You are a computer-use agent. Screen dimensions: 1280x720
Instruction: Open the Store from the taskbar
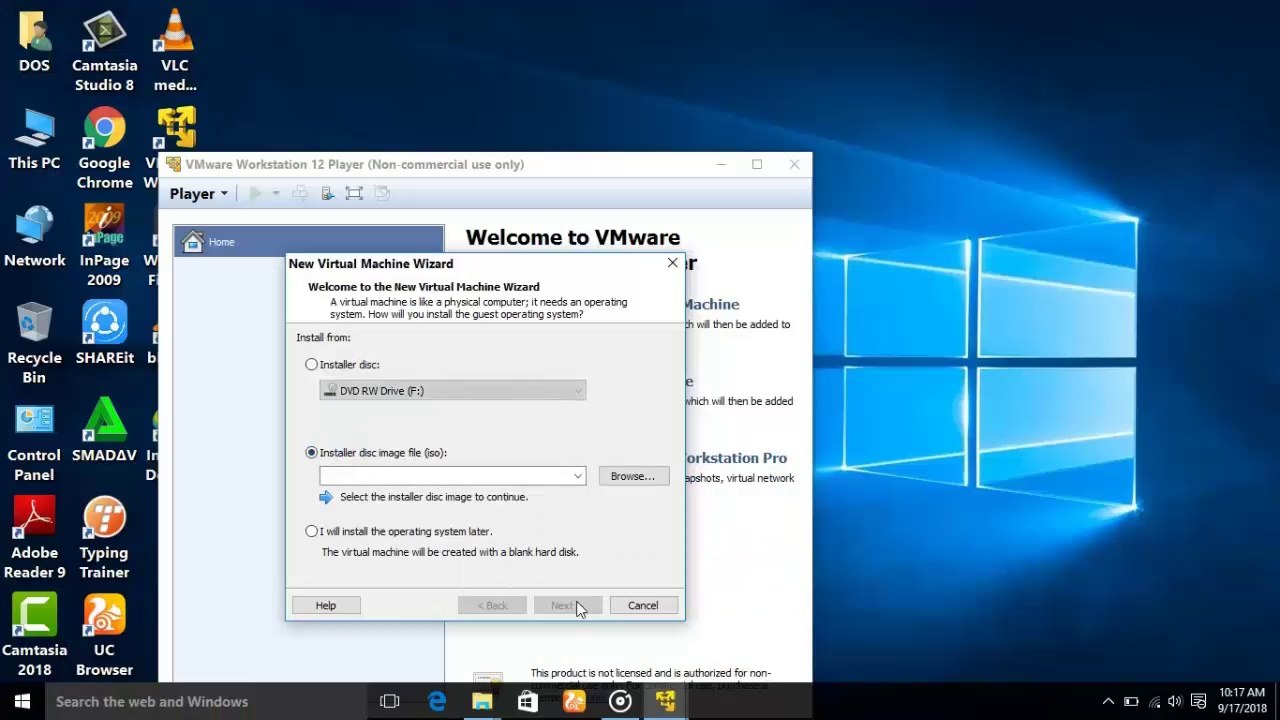point(527,701)
